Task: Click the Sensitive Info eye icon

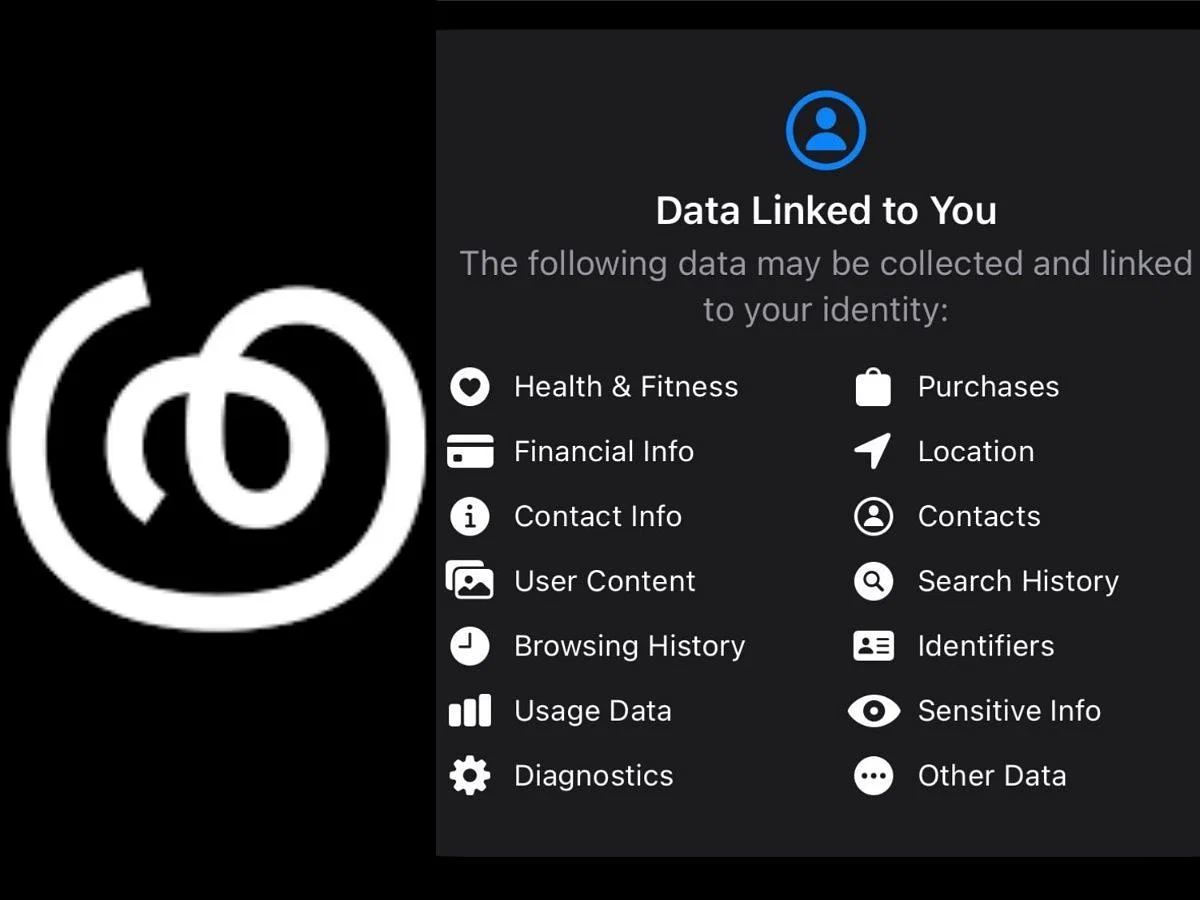Action: pos(873,711)
